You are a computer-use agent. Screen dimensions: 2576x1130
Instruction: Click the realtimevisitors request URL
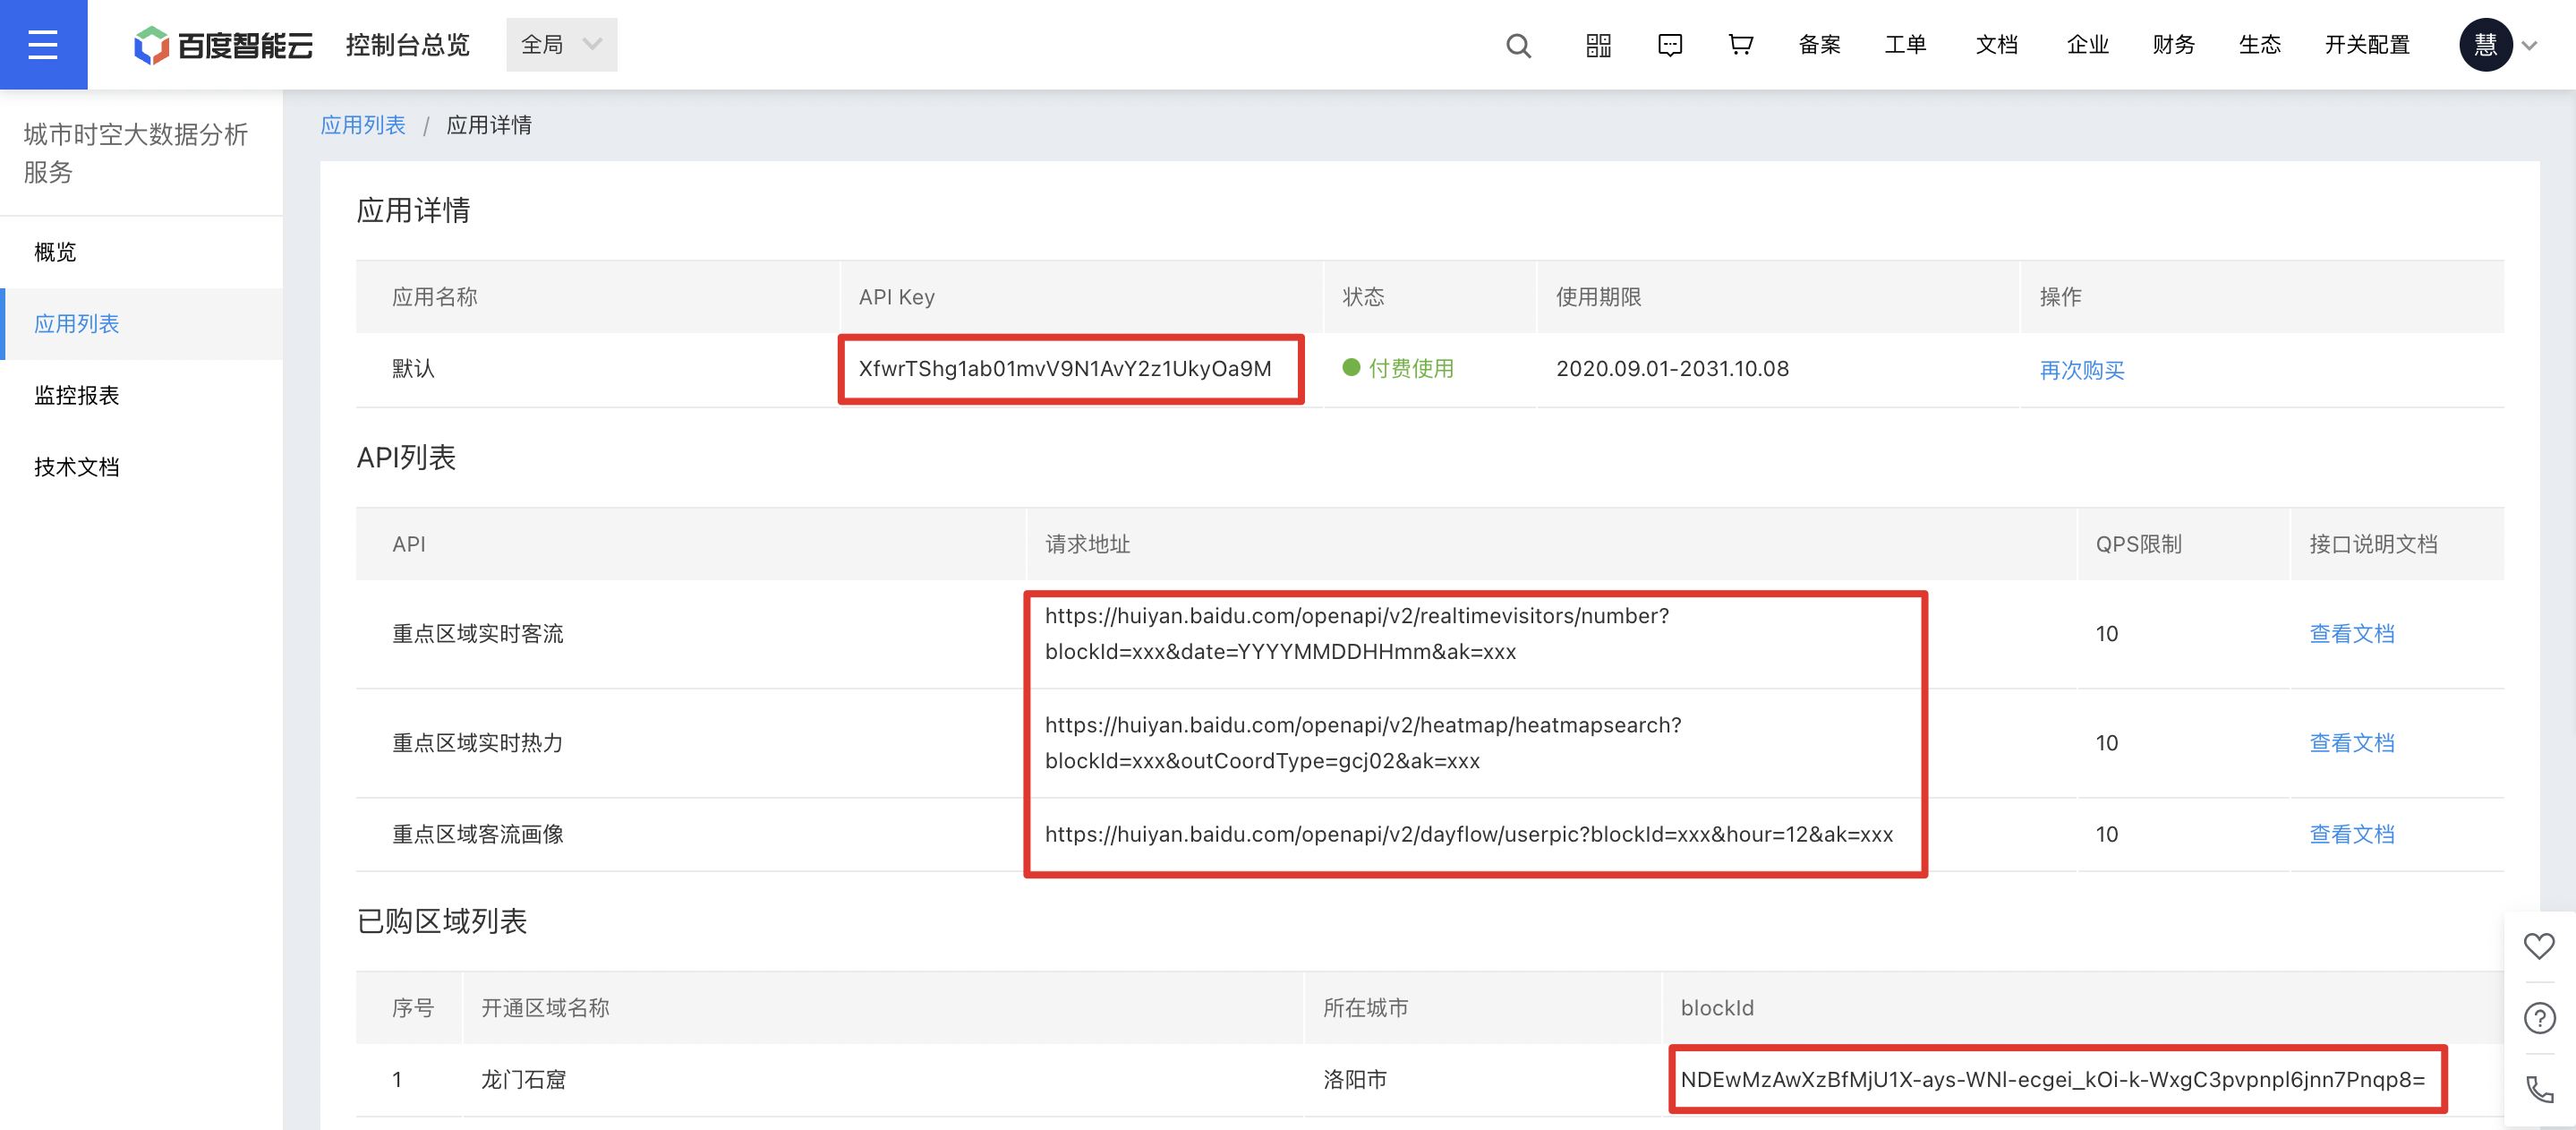(x=1357, y=634)
